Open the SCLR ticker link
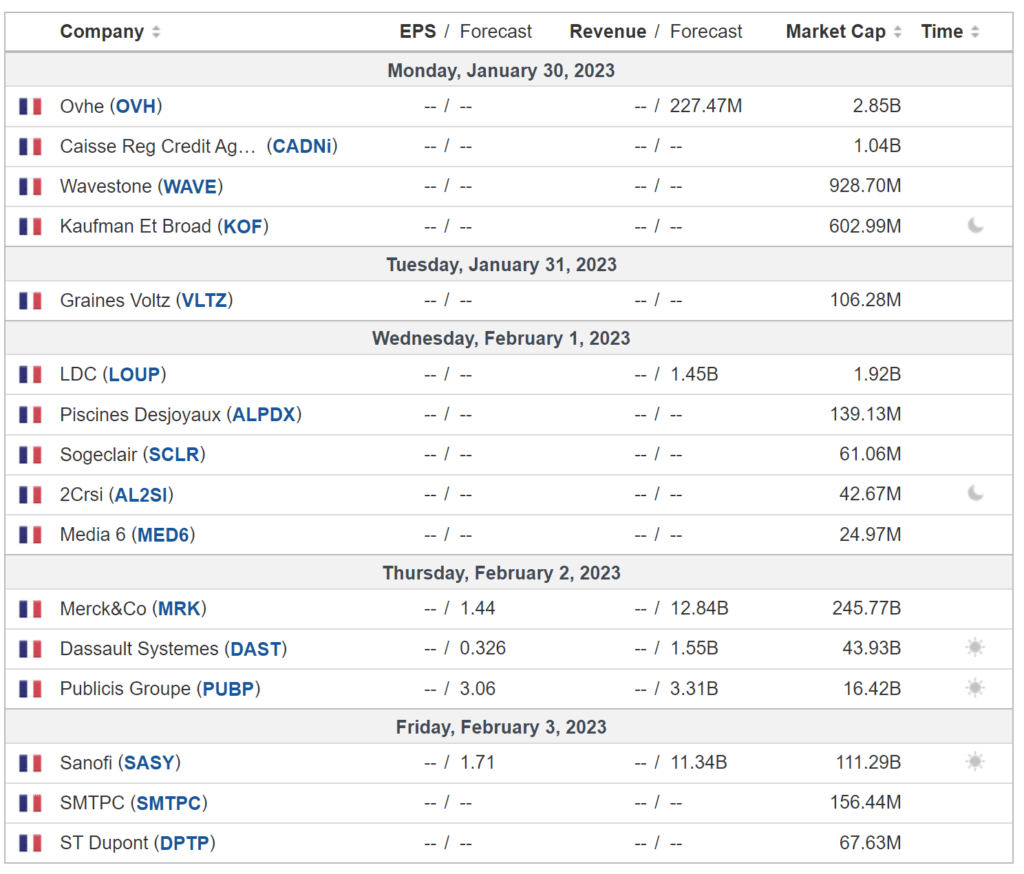Screen dimensions: 1024x874 click(x=174, y=454)
